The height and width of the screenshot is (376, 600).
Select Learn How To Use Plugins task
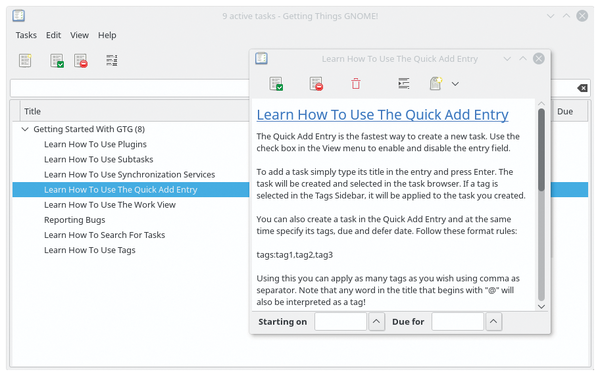(x=95, y=144)
